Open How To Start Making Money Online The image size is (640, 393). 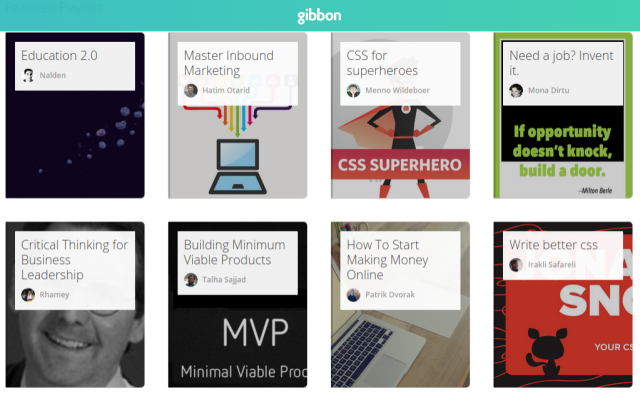click(x=387, y=260)
